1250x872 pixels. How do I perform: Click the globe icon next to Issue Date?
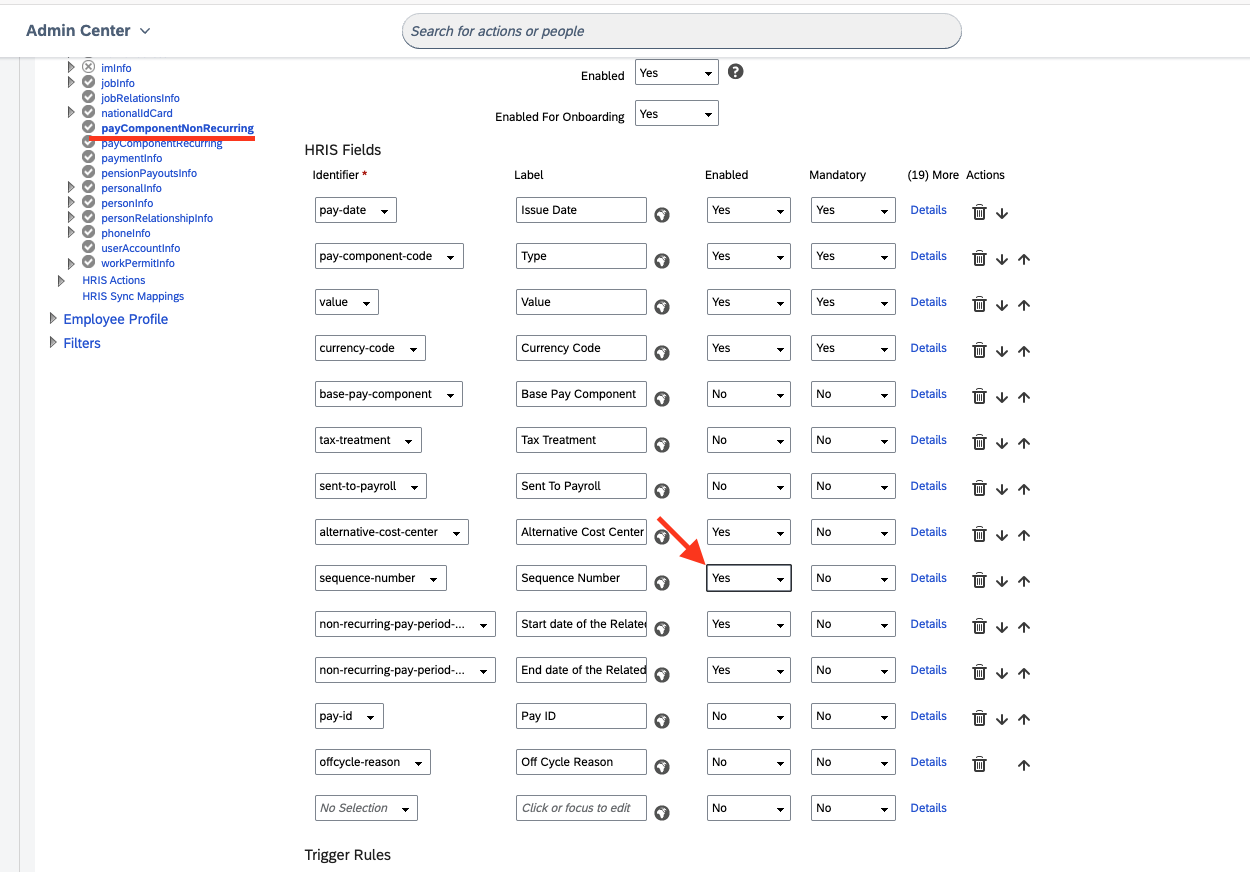(661, 214)
